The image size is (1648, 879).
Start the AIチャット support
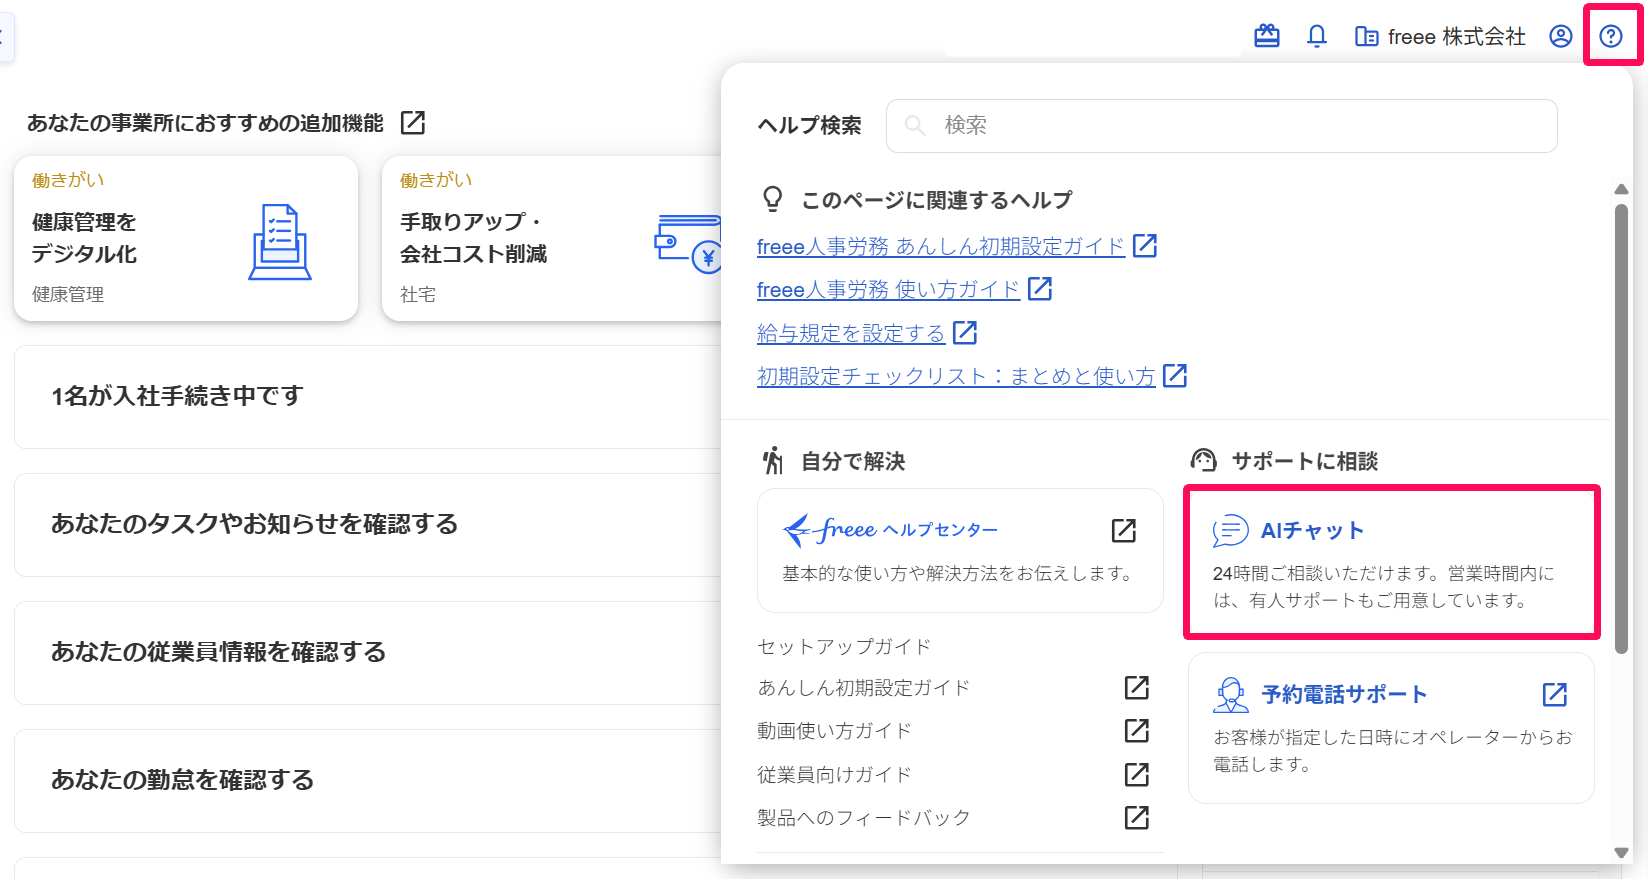click(x=1391, y=562)
